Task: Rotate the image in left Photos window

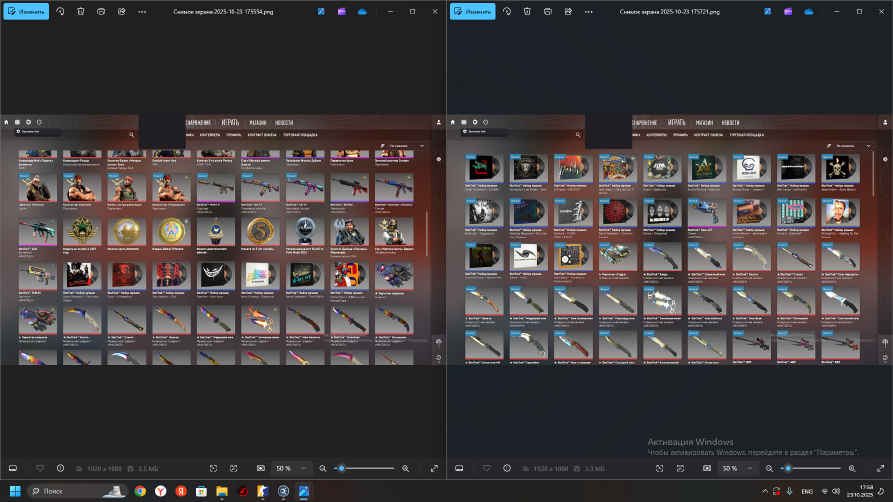Action: point(60,11)
